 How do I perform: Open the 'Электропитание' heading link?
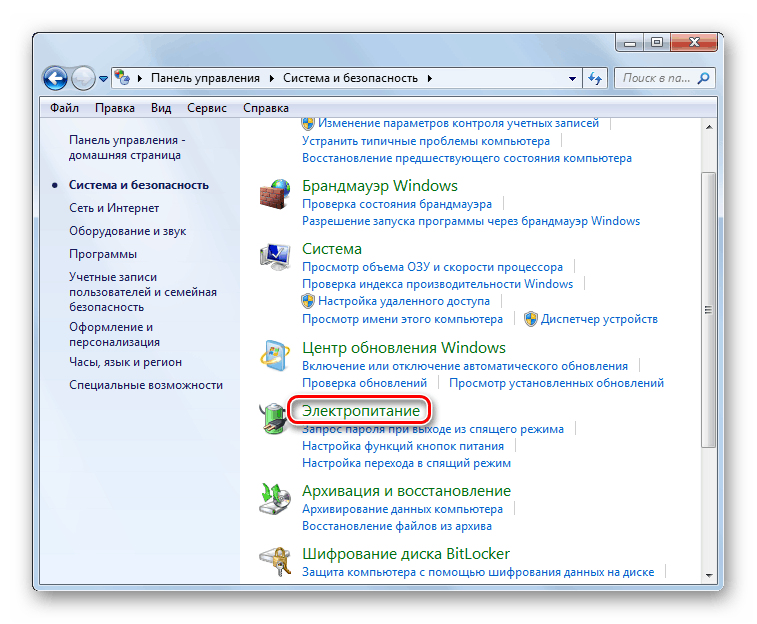point(361,411)
